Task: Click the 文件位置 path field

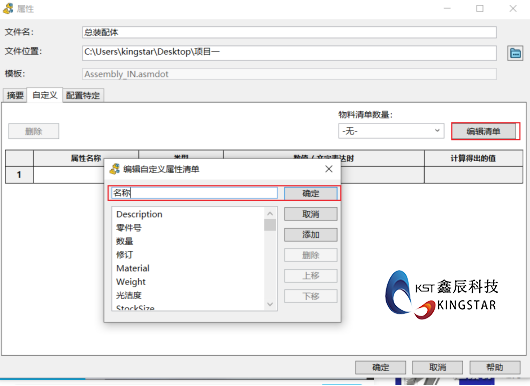Action: click(289, 53)
